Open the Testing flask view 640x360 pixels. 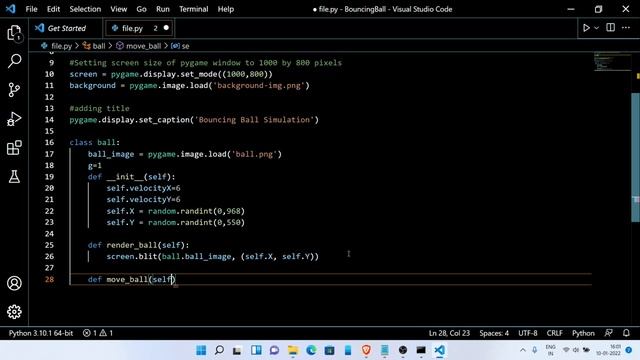pos(14,176)
